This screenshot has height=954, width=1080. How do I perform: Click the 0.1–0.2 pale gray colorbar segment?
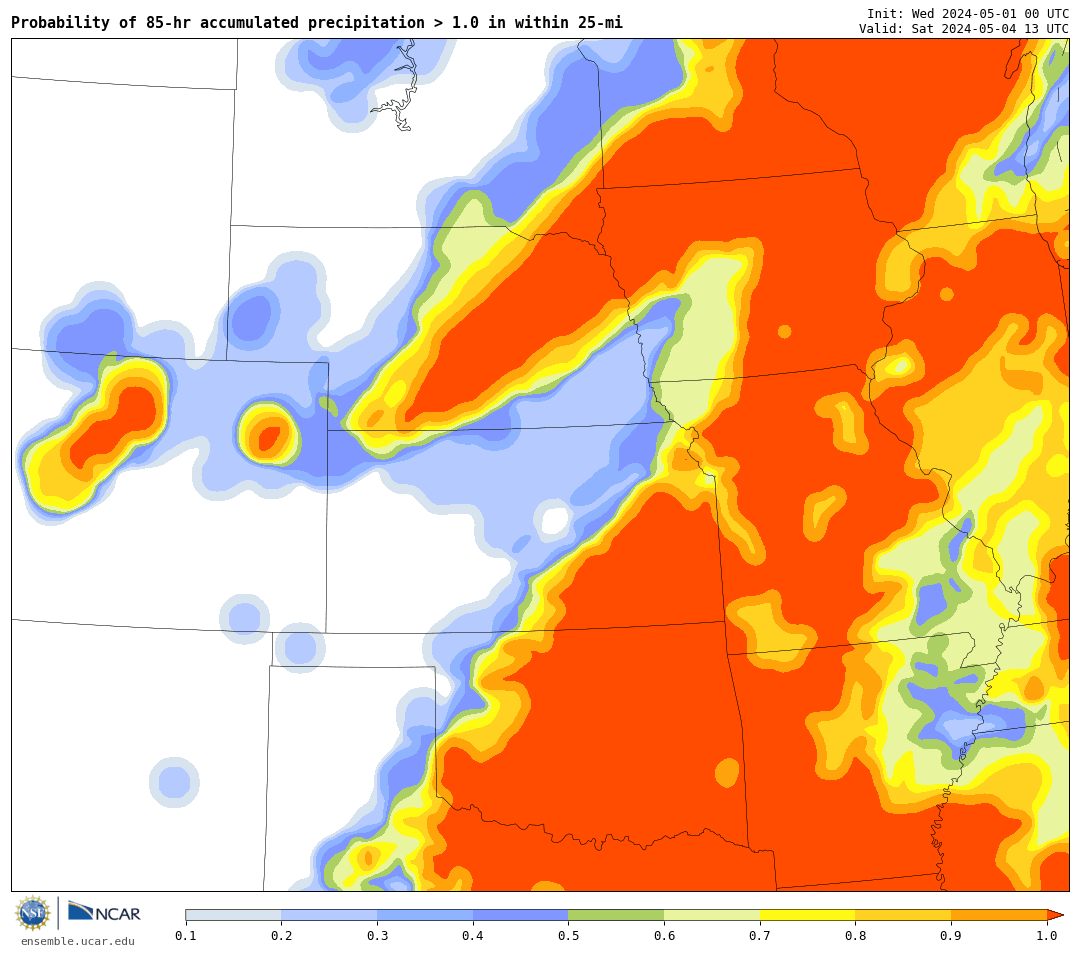pyautogui.click(x=233, y=915)
